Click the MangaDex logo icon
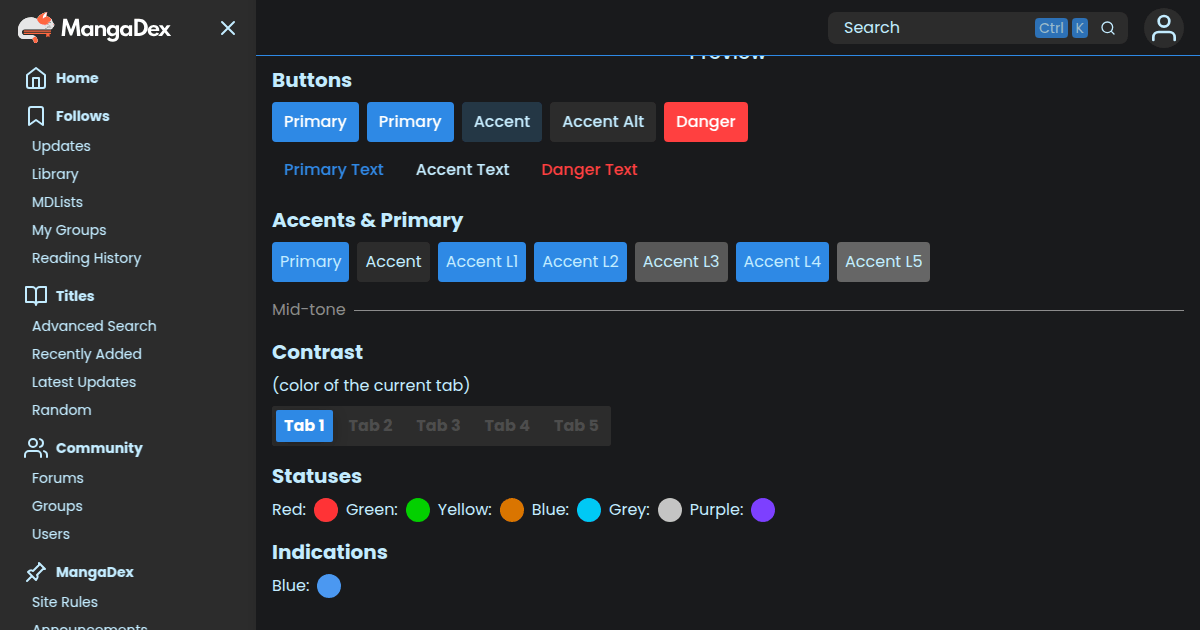Screen dimensions: 1200x630 (x=36, y=28)
